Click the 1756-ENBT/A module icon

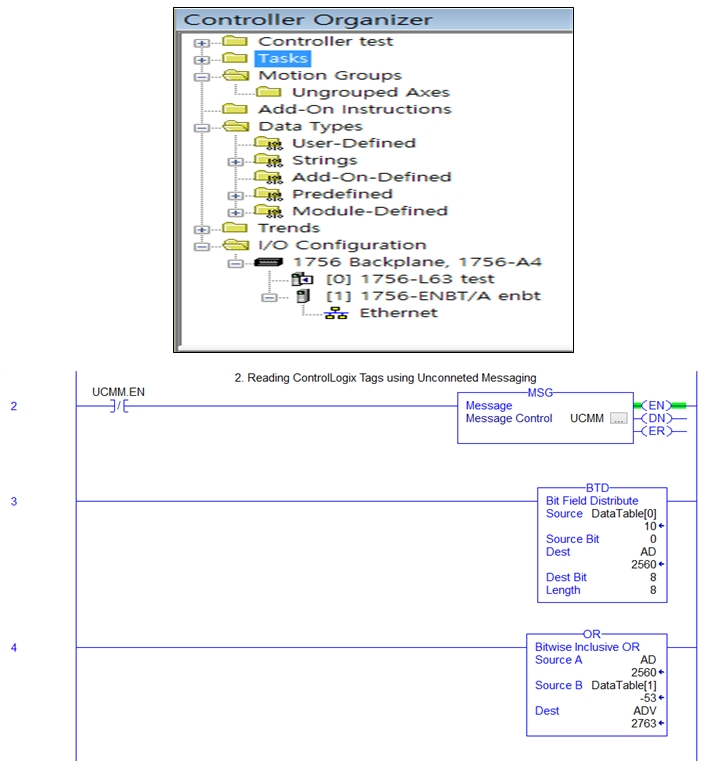coord(303,296)
